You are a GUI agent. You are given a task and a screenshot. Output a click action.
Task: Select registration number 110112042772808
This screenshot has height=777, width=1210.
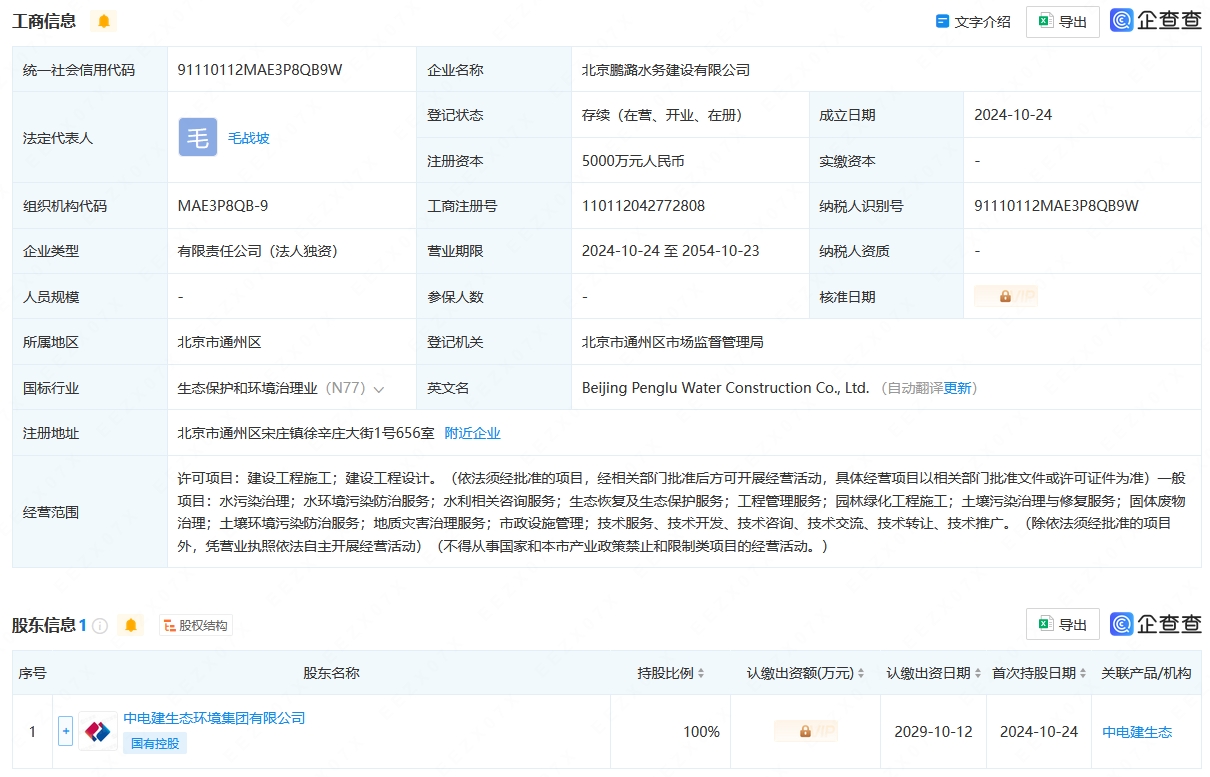click(643, 206)
